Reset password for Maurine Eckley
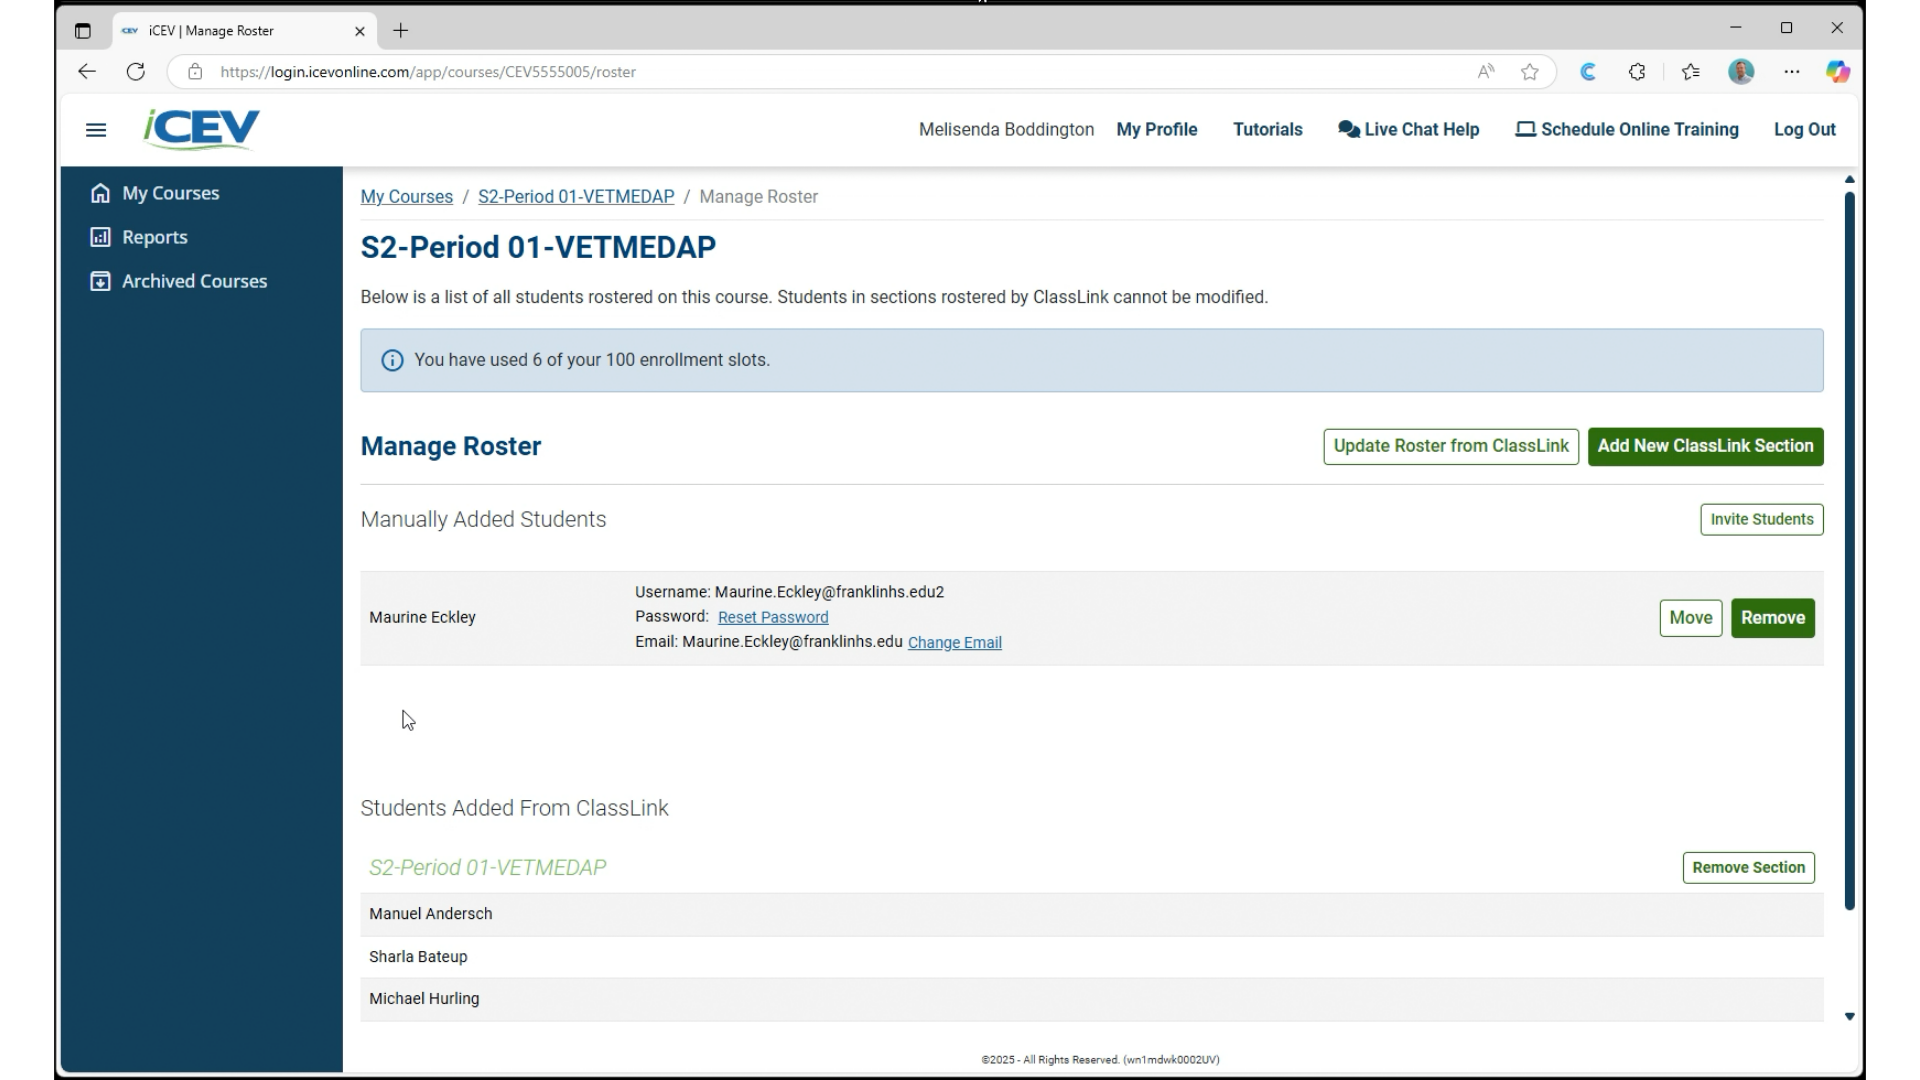 coord(773,617)
